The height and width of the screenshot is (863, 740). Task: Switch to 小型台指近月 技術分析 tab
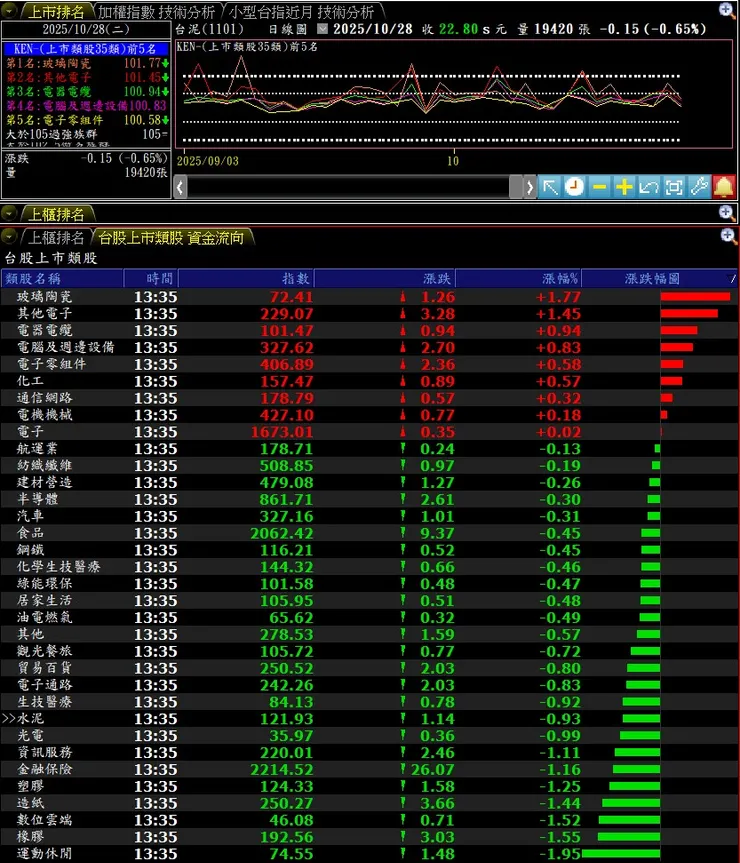pos(301,11)
